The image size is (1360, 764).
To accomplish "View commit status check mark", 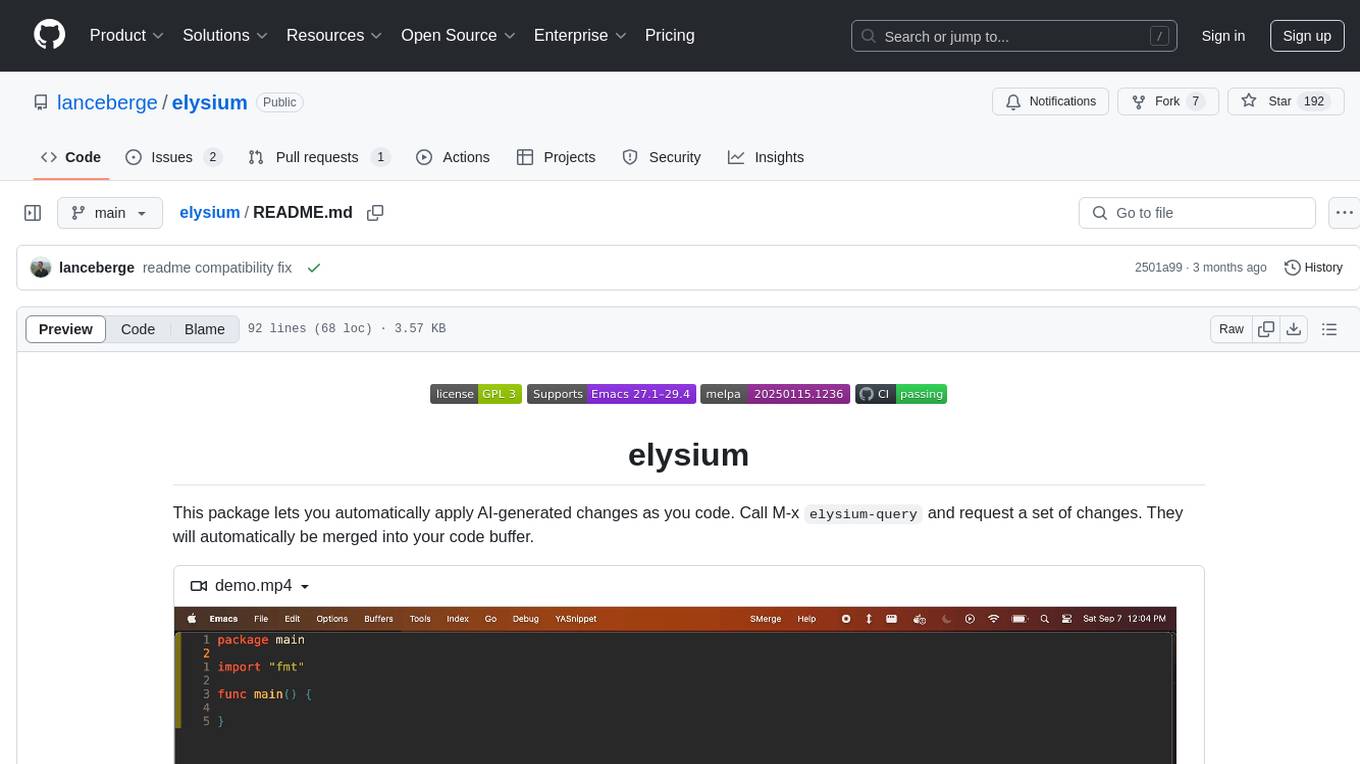I will 314,268.
